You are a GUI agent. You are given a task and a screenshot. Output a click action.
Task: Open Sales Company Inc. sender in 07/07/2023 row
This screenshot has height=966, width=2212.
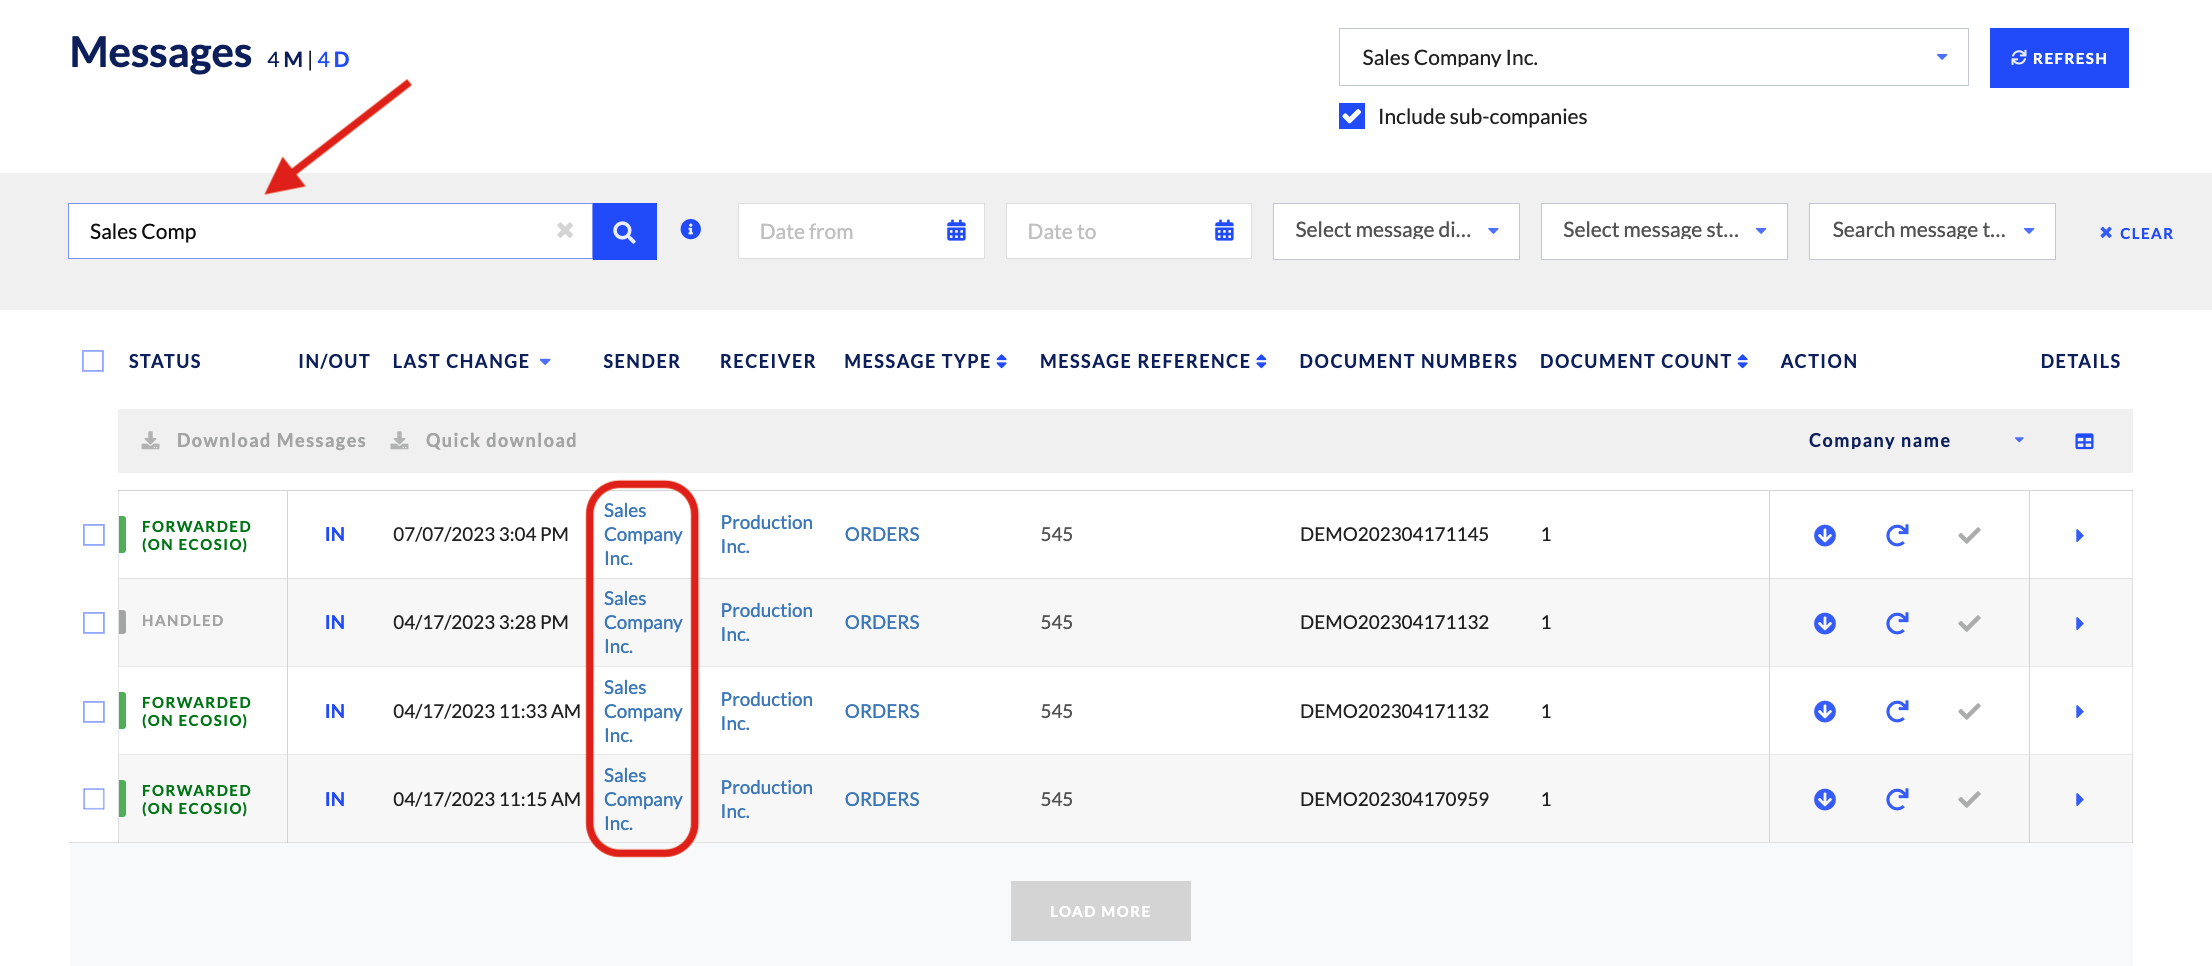point(643,535)
